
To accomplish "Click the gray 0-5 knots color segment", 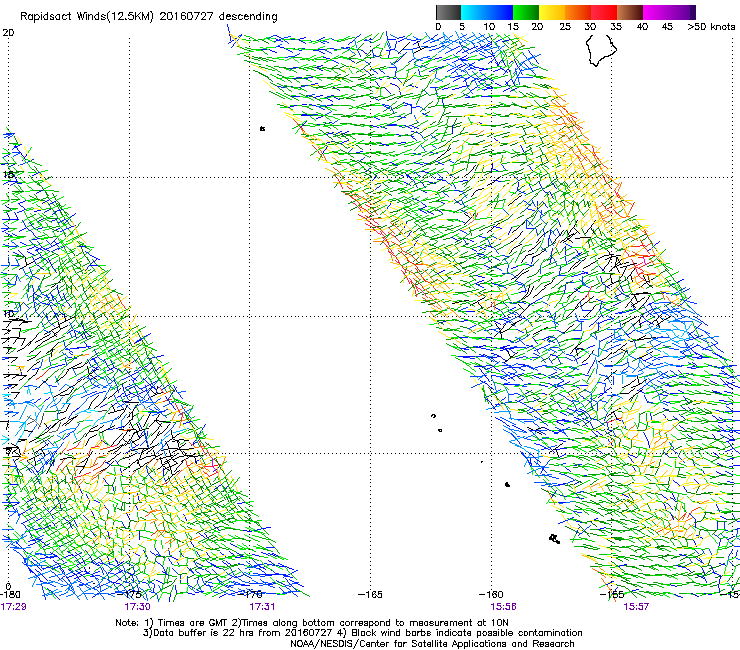I will 448,12.
